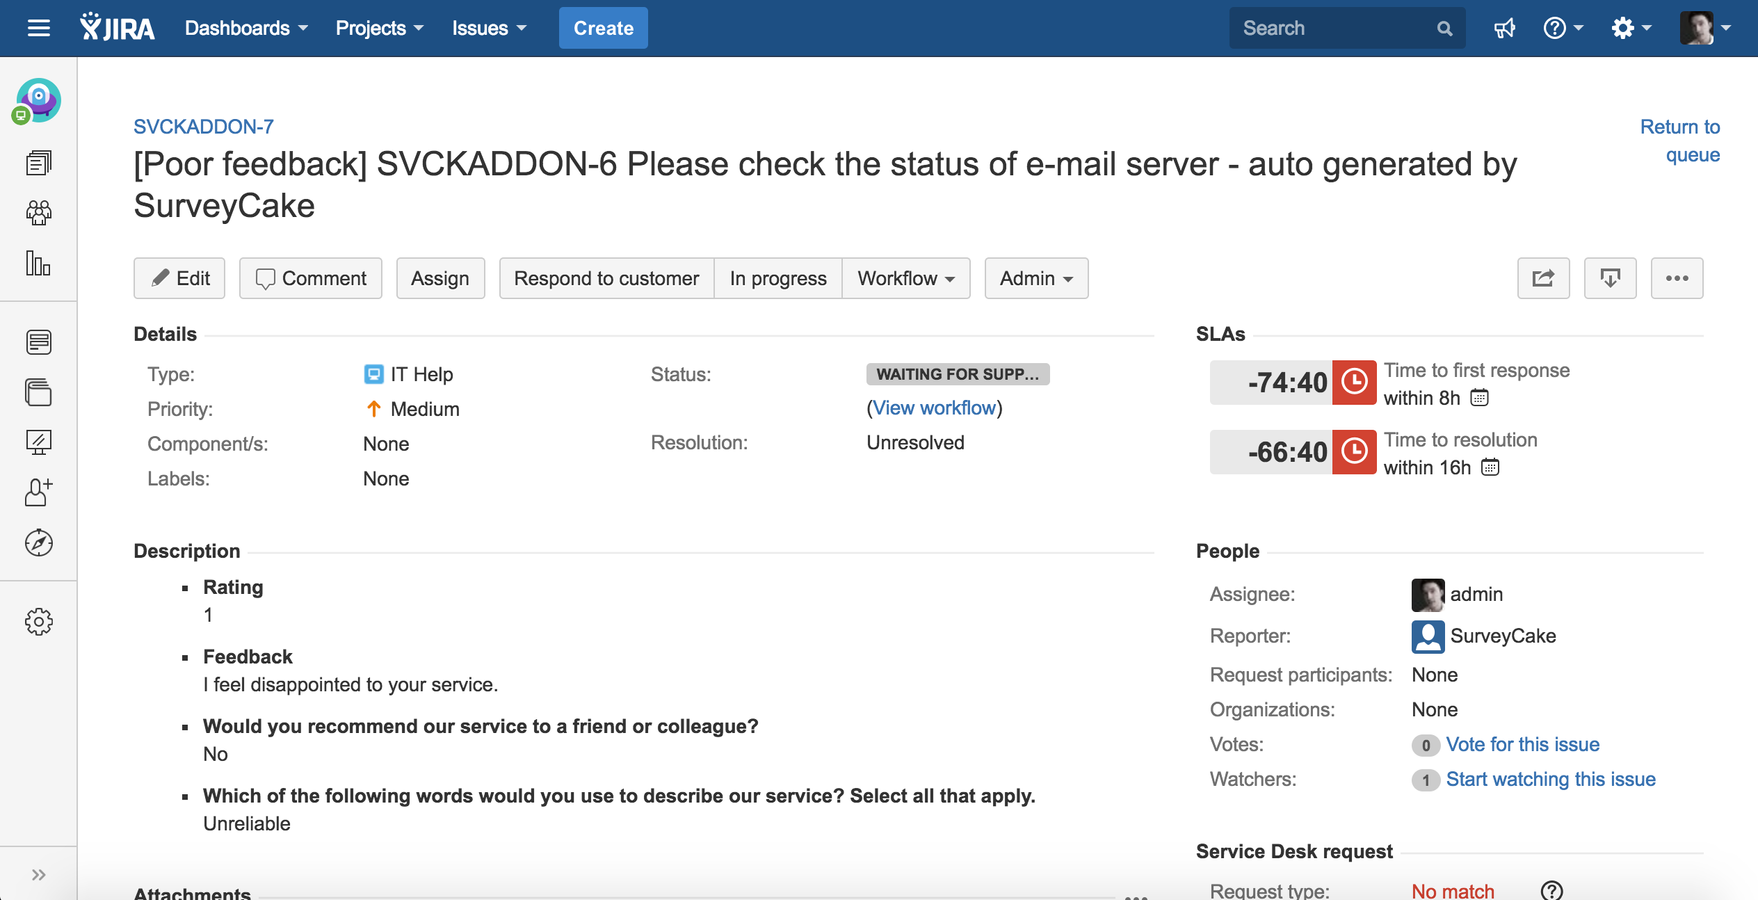
Task: Open the Customers sidebar icon
Action: click(x=39, y=212)
